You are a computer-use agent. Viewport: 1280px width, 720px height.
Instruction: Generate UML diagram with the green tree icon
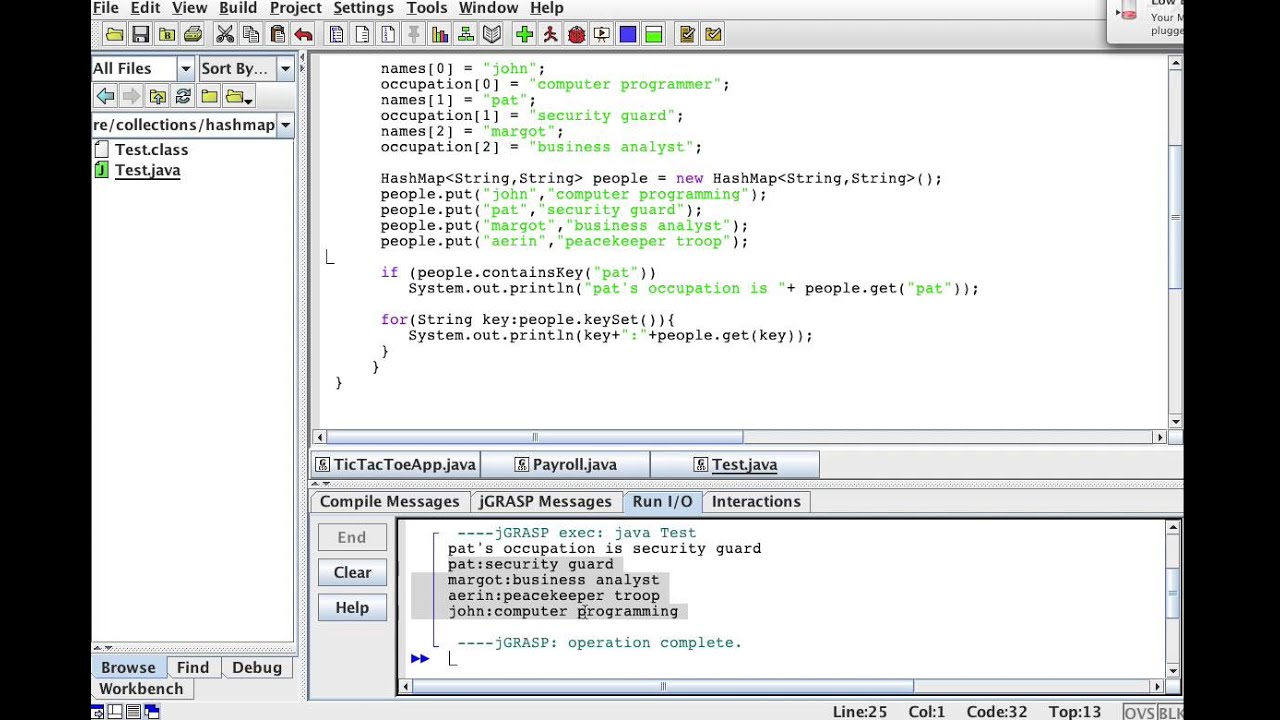[466, 34]
